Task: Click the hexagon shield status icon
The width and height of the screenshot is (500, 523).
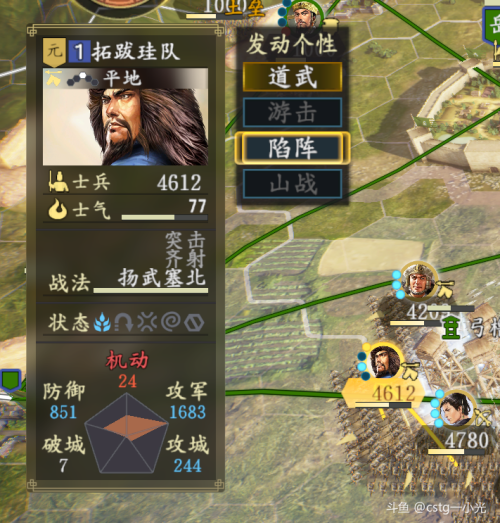Action: coord(194,323)
